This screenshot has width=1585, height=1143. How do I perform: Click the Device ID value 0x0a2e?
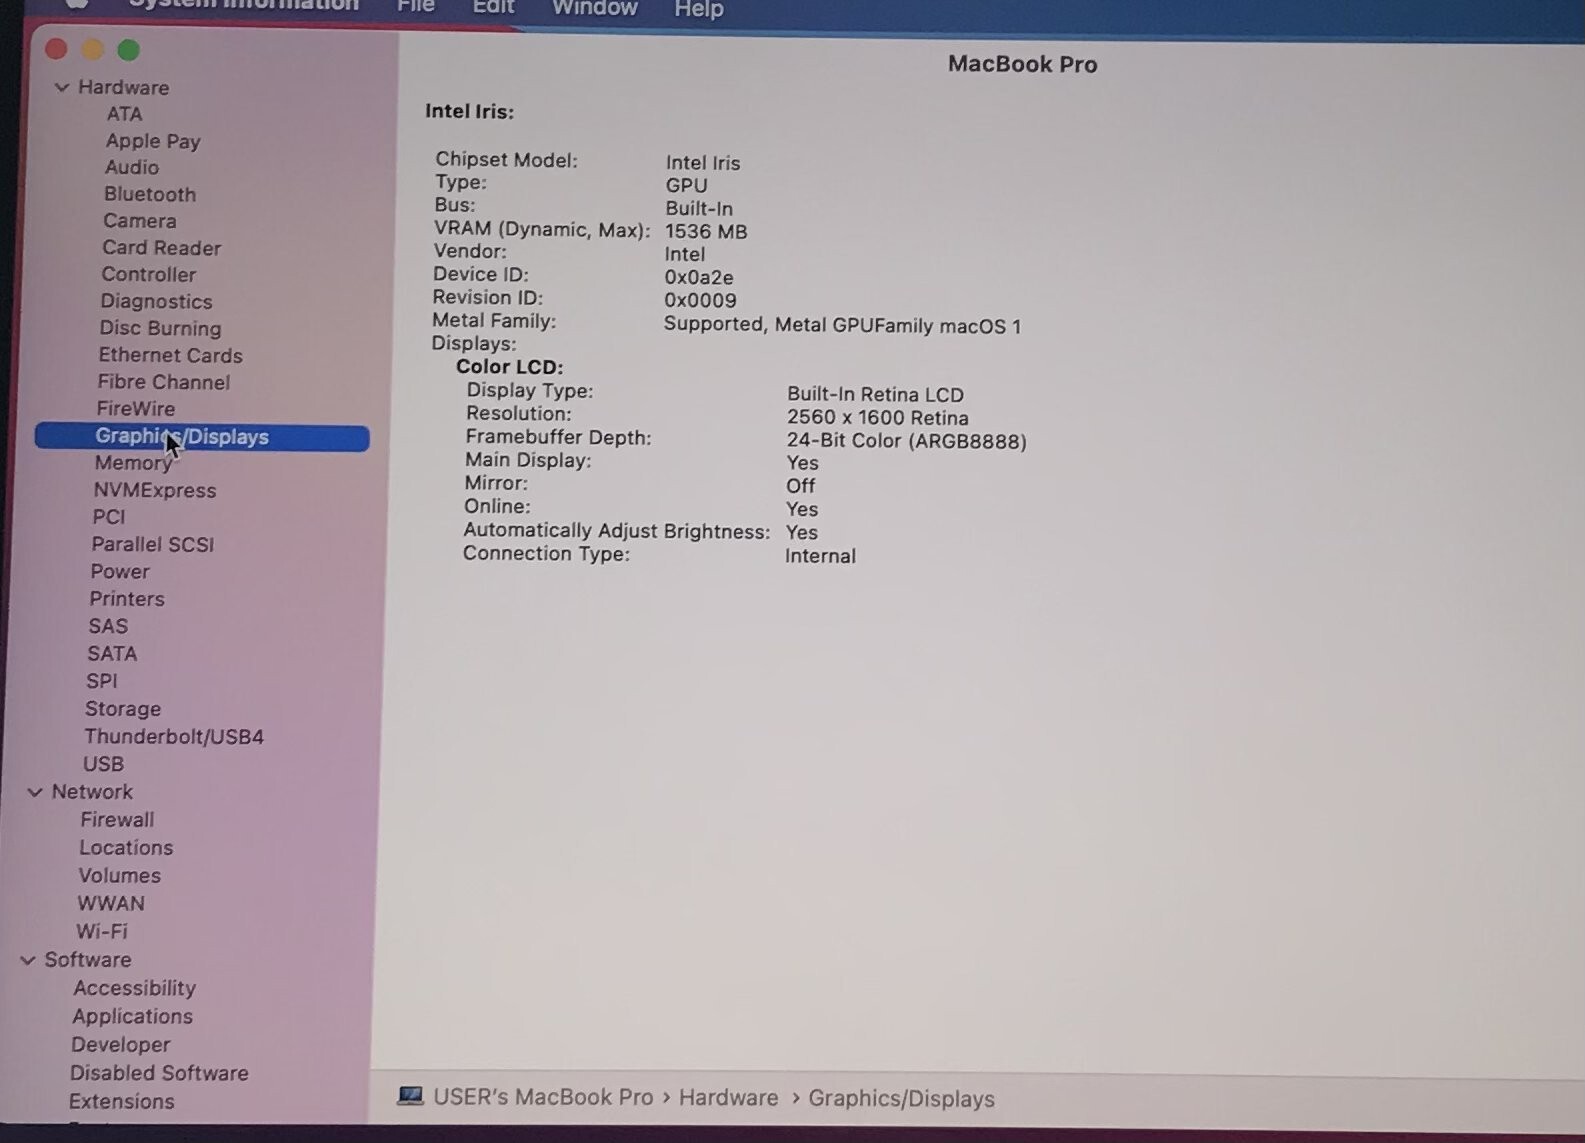[x=699, y=278]
